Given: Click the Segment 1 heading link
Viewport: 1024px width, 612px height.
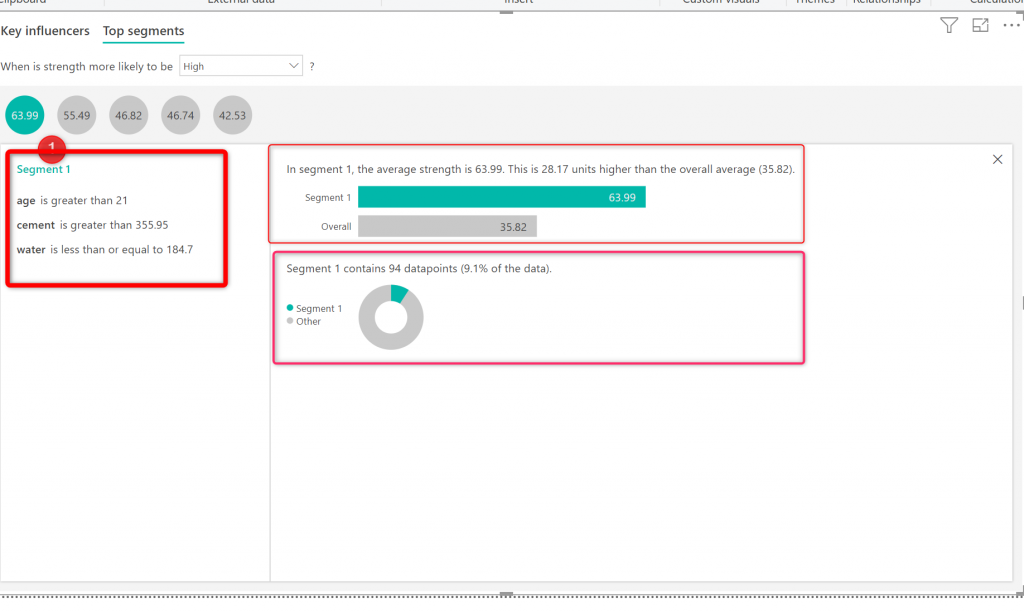Looking at the screenshot, I should [x=43, y=170].
